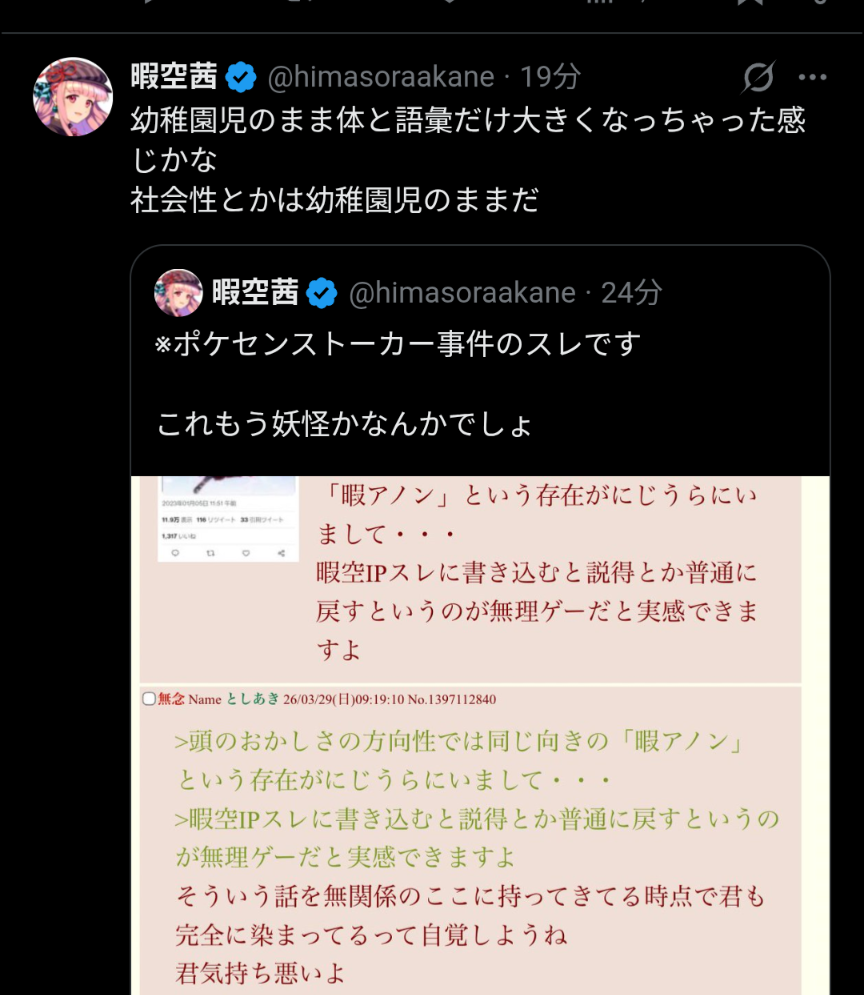
Task: Open the small tweet thumbnail in the image
Action: point(228,518)
